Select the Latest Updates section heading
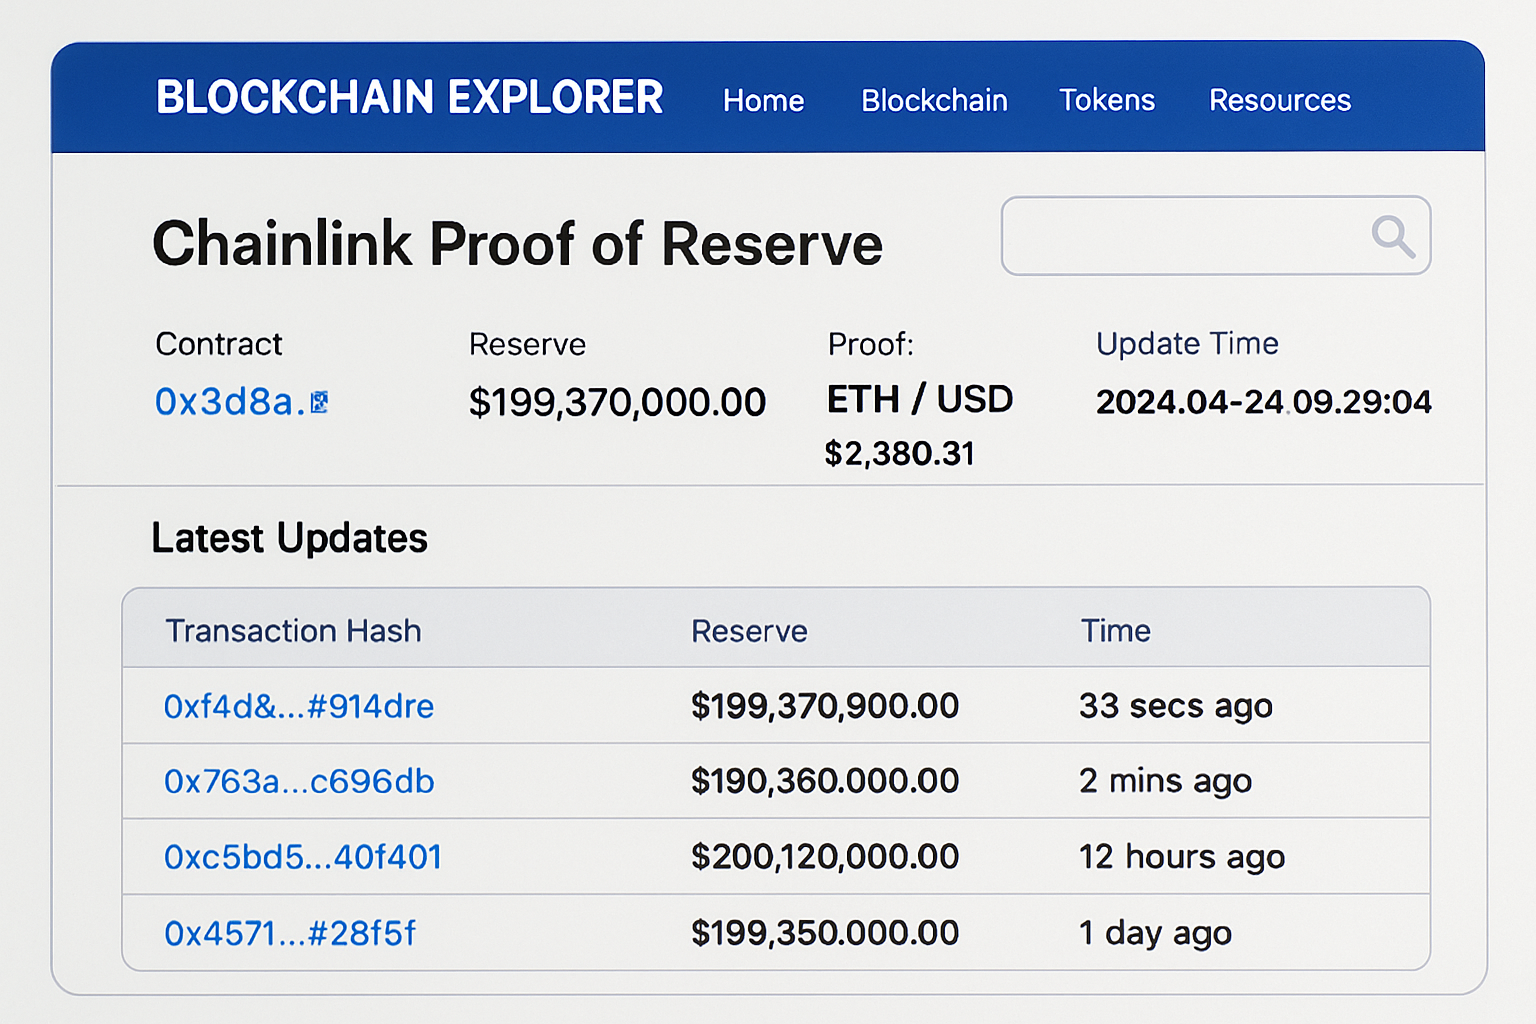Screen dimensions: 1536x1024 click(289, 538)
